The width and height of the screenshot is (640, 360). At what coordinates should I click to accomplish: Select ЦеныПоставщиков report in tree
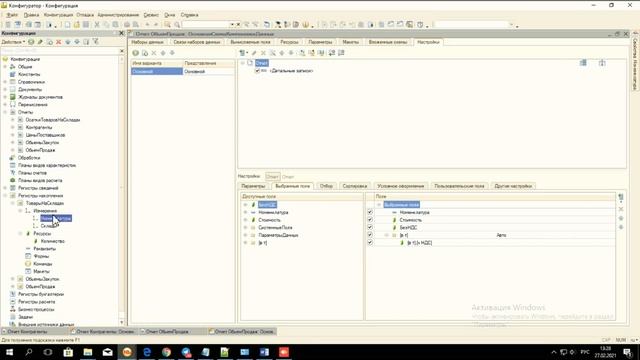pos(45,135)
